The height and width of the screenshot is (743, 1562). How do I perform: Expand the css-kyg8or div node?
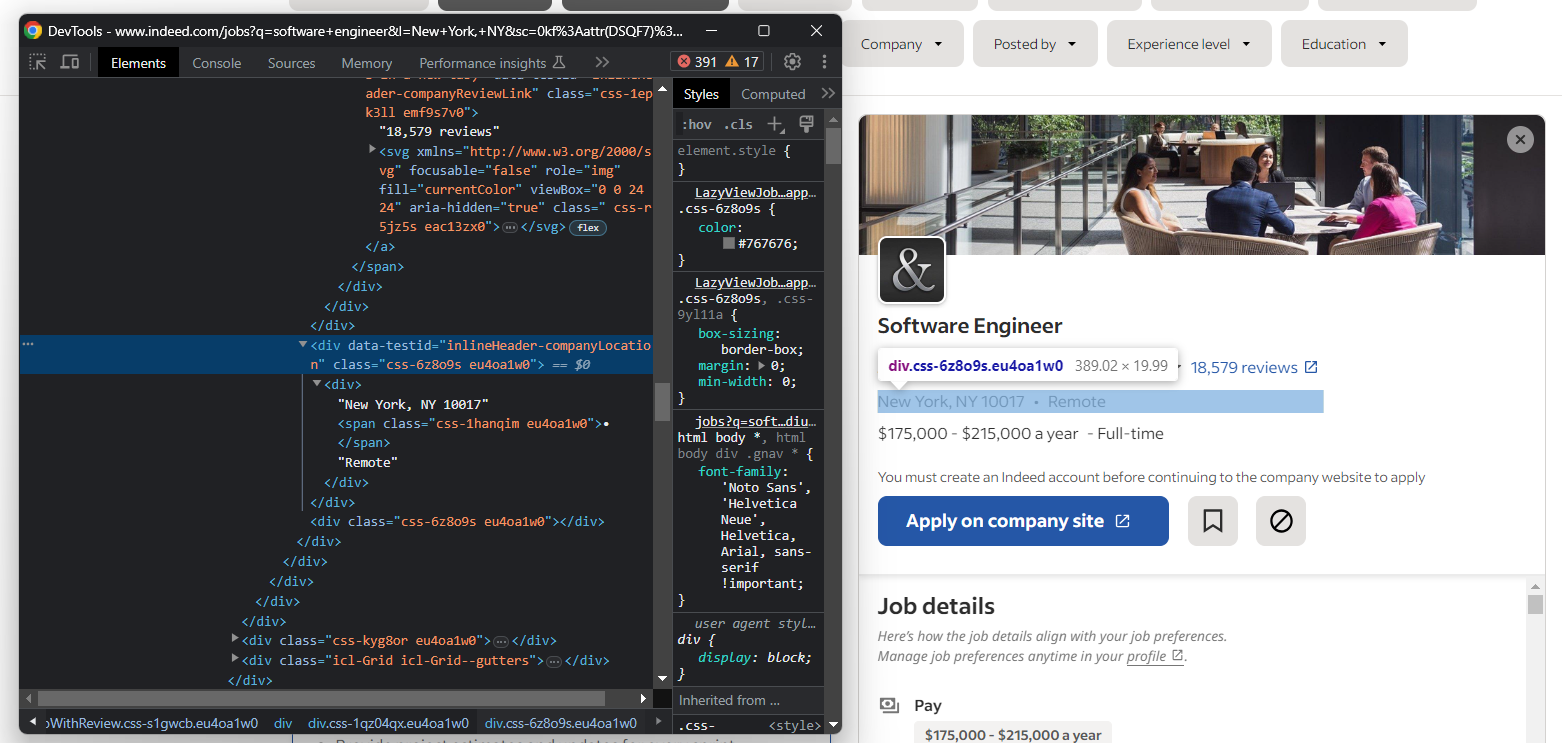236,640
